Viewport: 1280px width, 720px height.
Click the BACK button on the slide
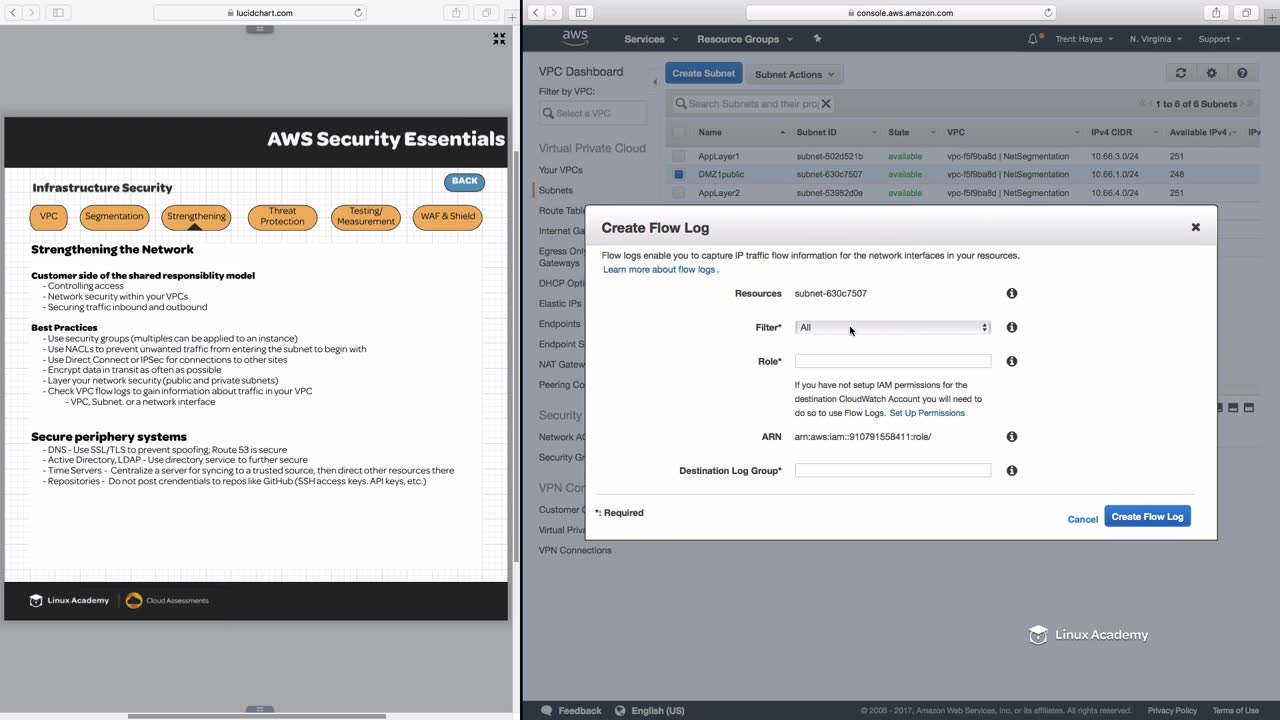click(465, 181)
